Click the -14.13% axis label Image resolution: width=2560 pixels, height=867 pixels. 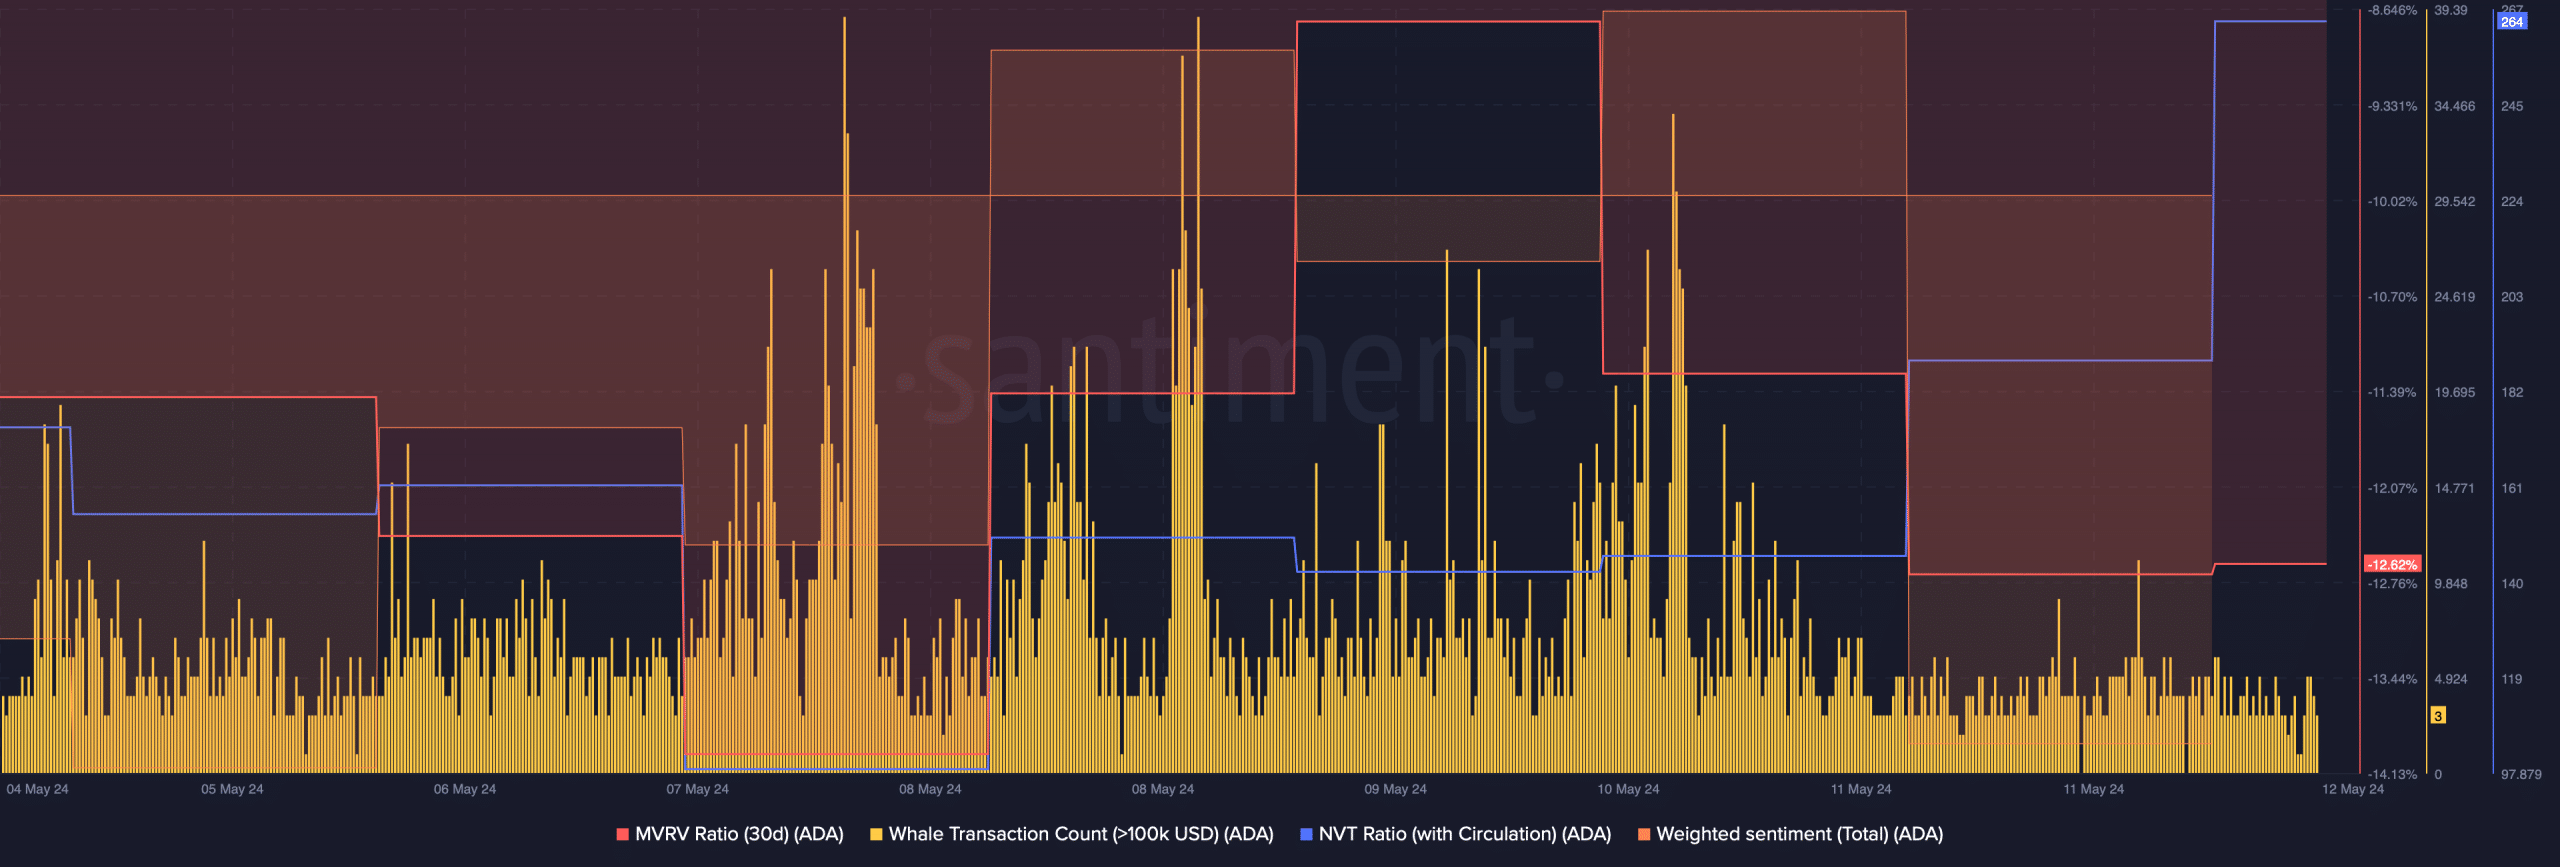2392,775
